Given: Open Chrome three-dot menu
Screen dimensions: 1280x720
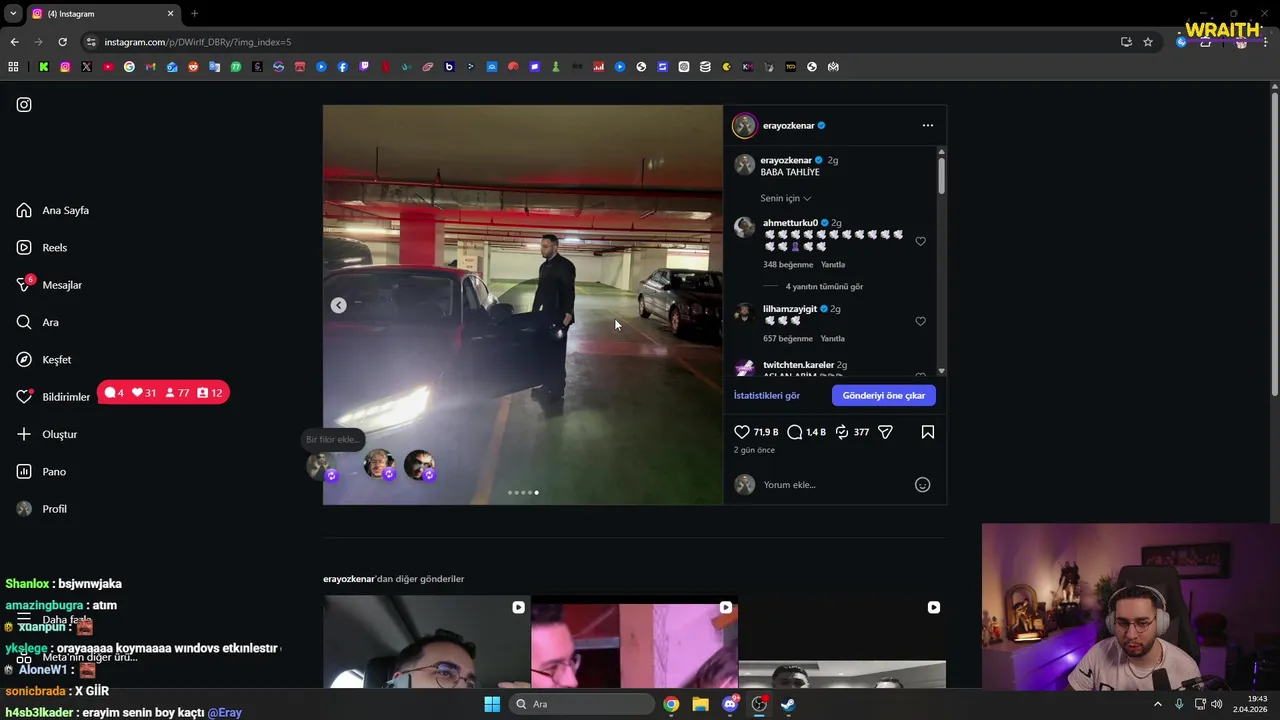Looking at the screenshot, I should [x=1265, y=42].
